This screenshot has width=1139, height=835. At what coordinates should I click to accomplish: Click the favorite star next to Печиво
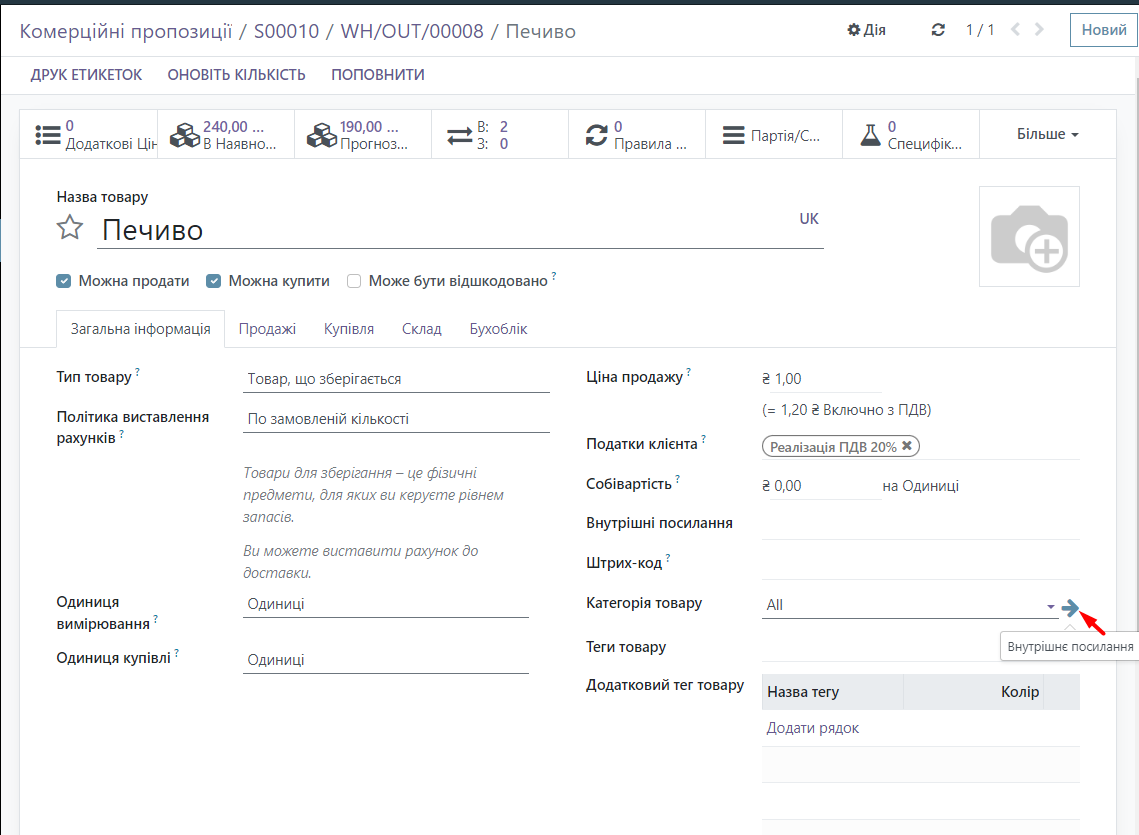point(69,229)
